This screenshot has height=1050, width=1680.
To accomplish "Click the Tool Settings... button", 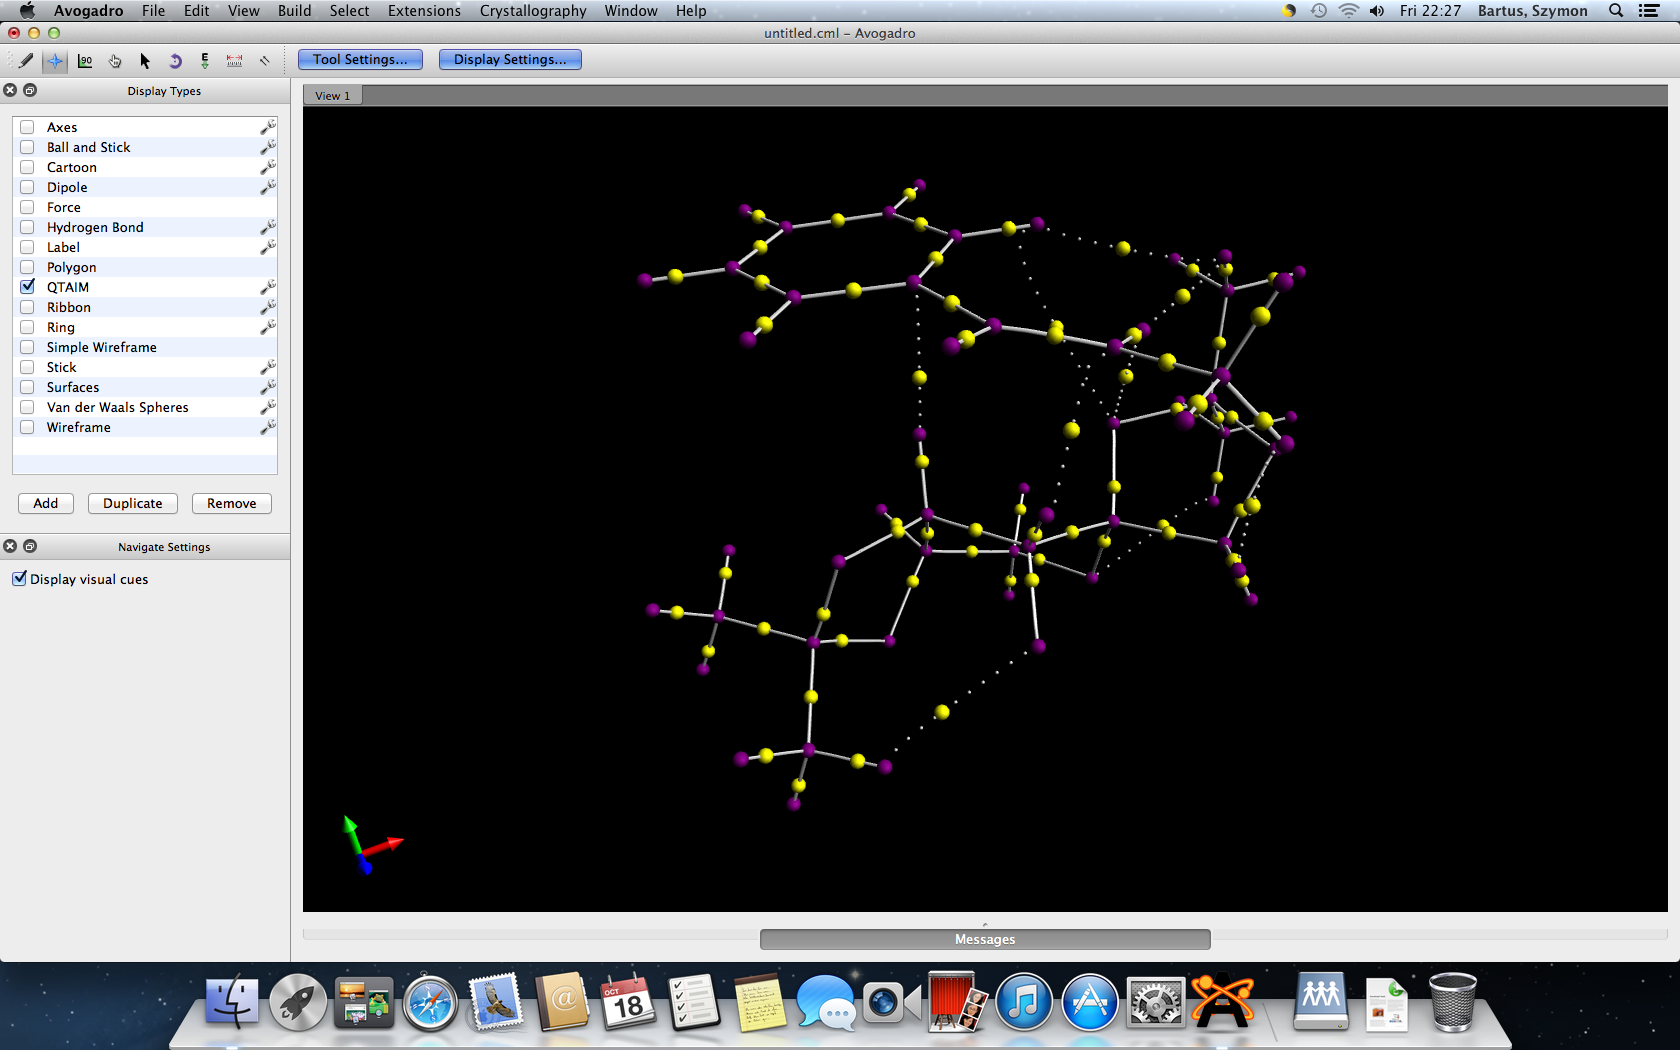I will [360, 60].
